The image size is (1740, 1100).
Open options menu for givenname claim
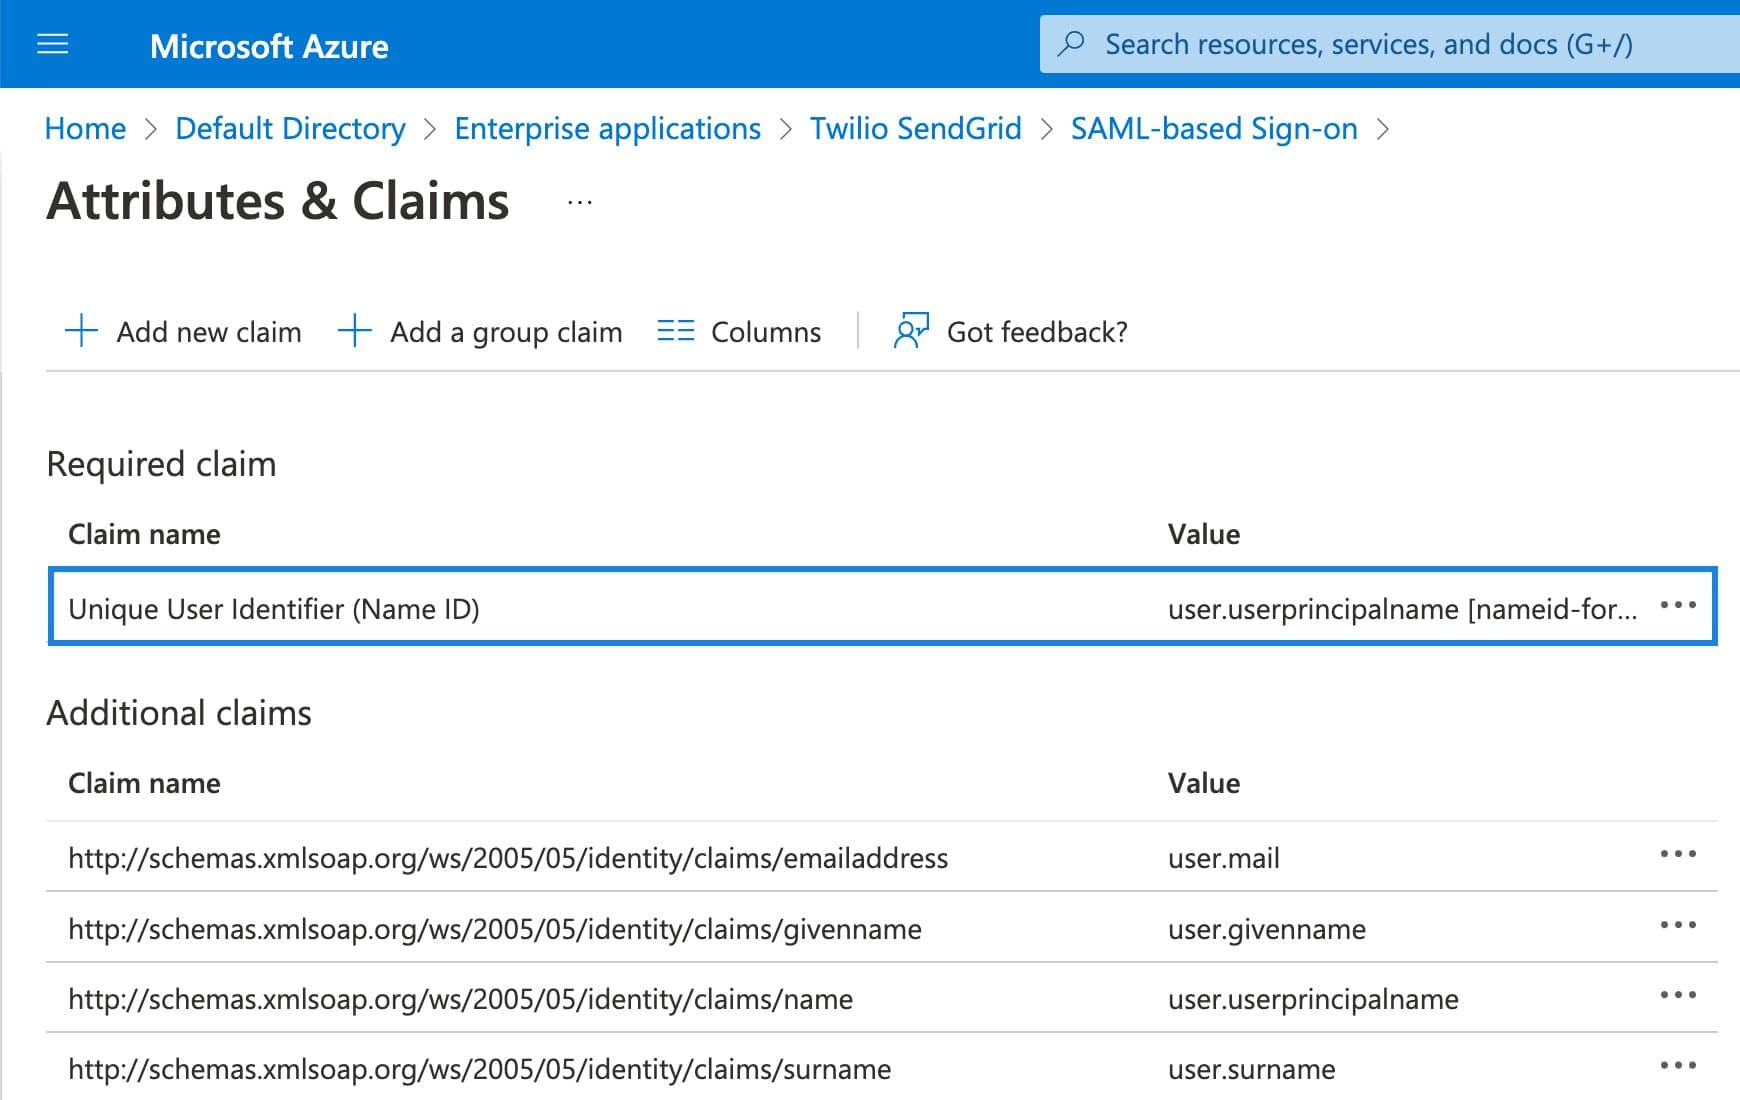pyautogui.click(x=1679, y=924)
